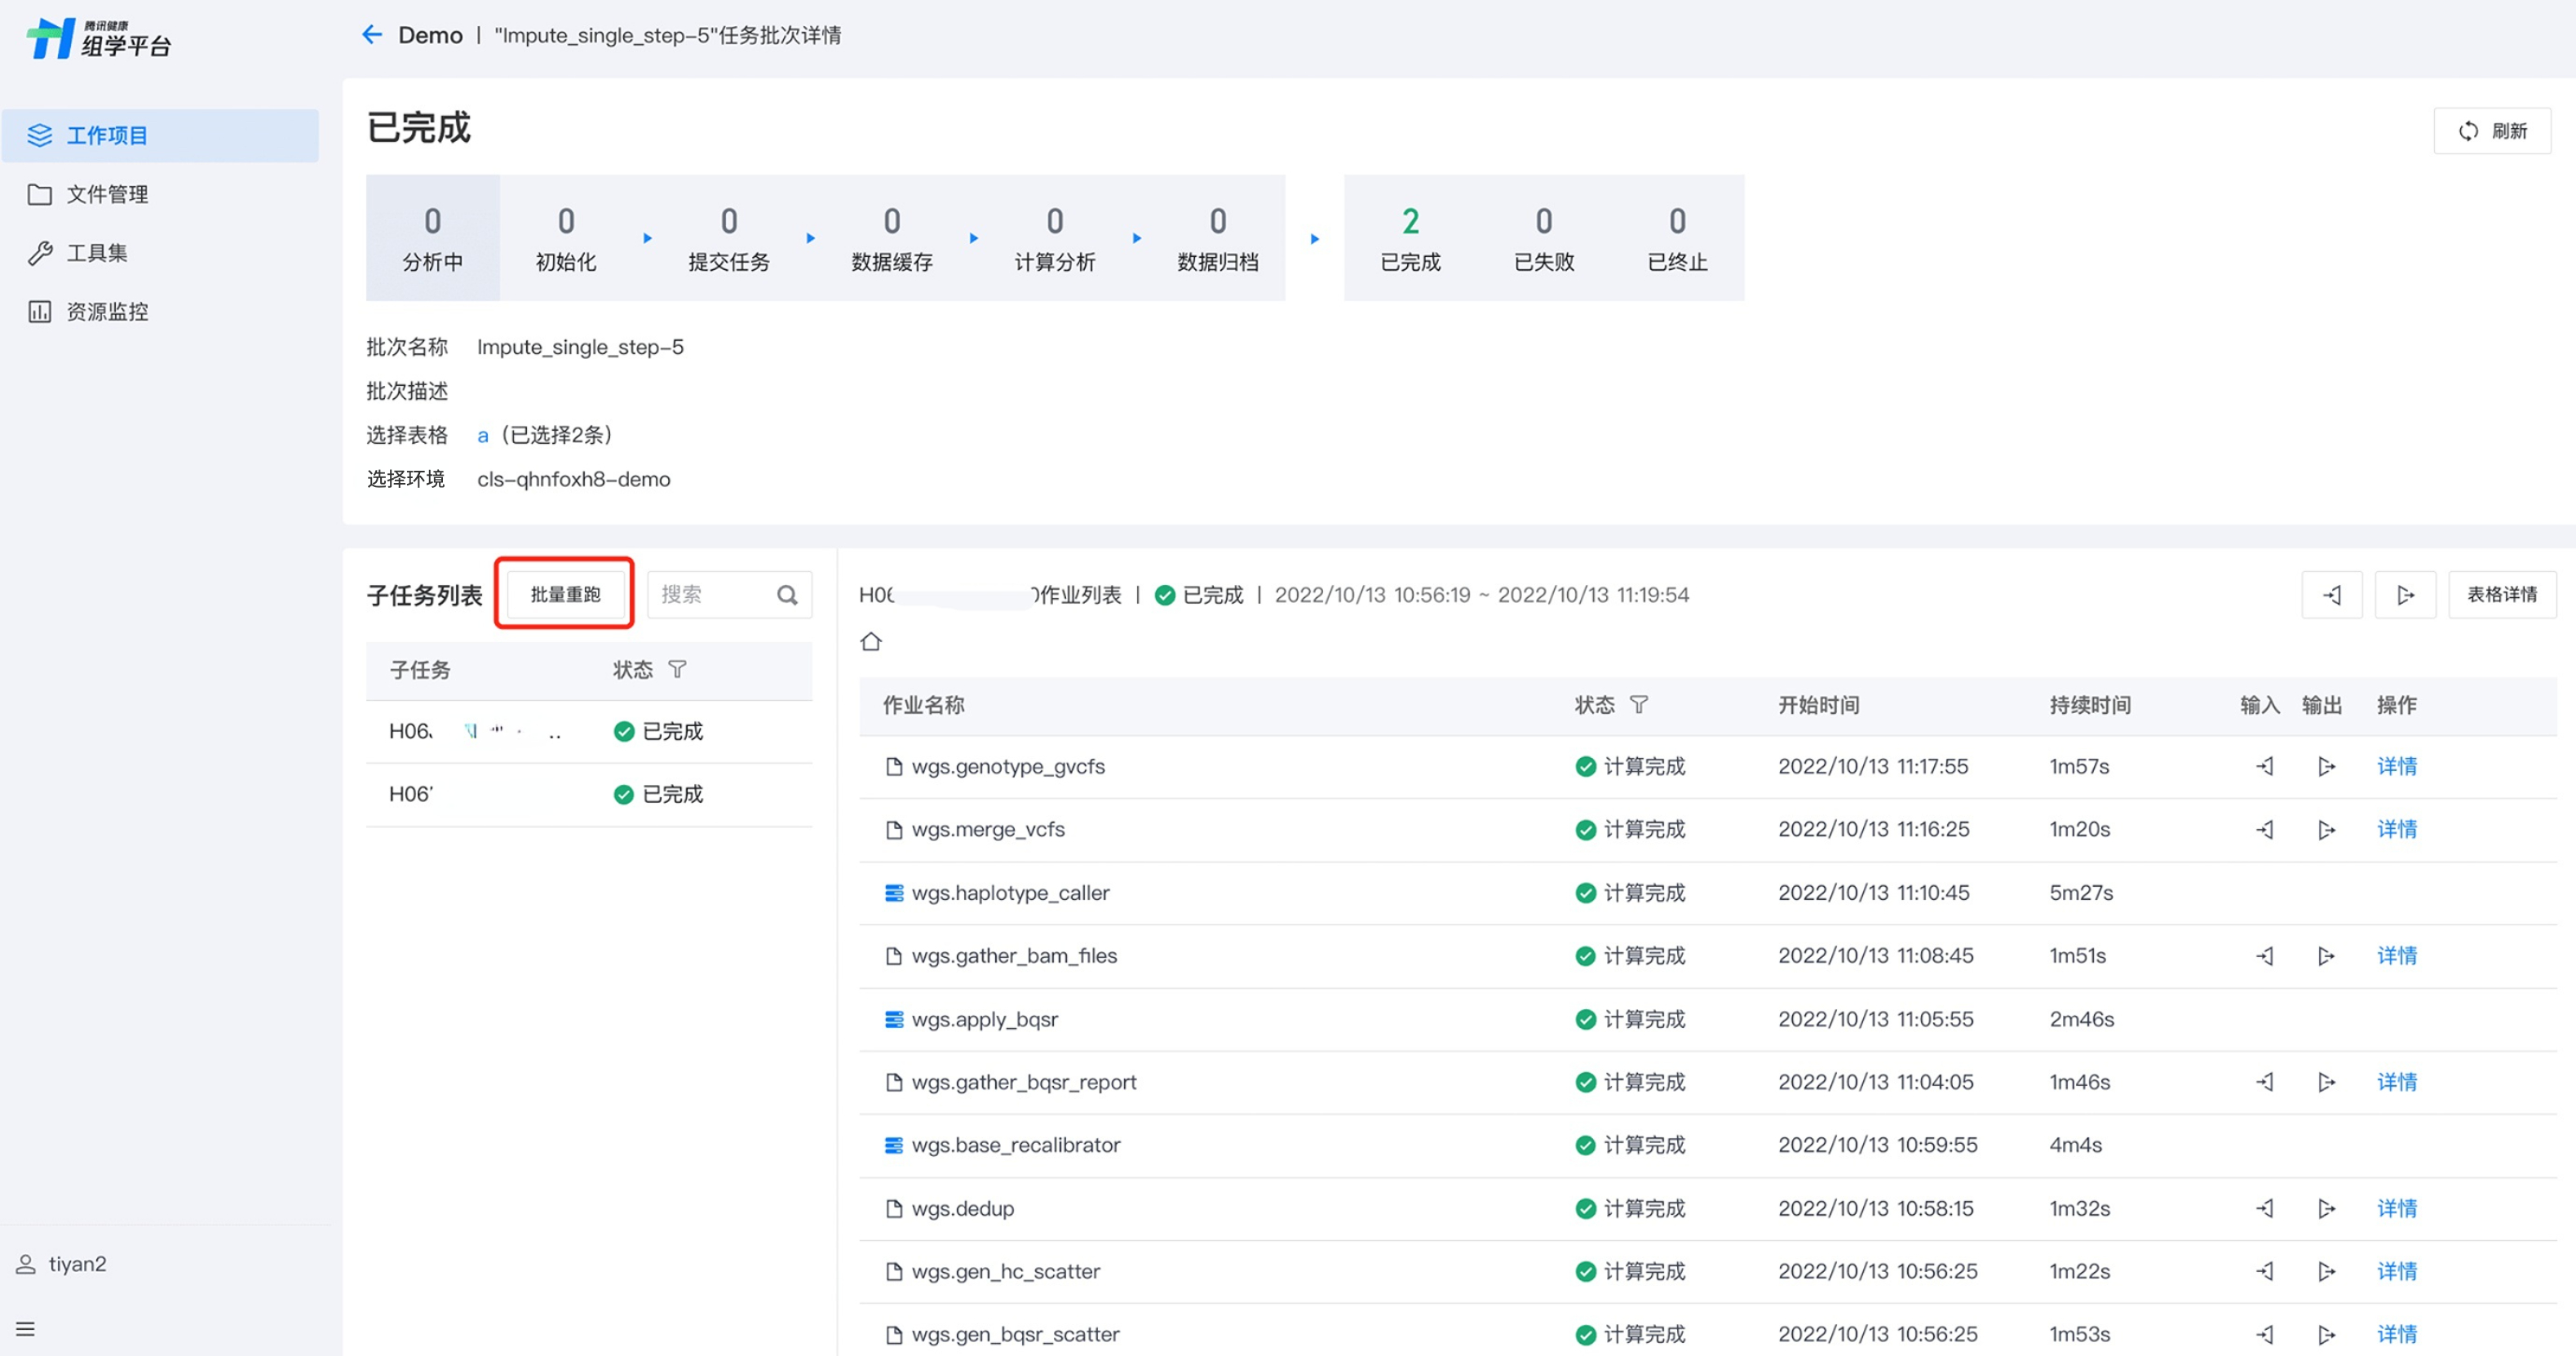This screenshot has height=1356, width=2576.
Task: Open 资源监控 in sidebar
Action: click(107, 312)
